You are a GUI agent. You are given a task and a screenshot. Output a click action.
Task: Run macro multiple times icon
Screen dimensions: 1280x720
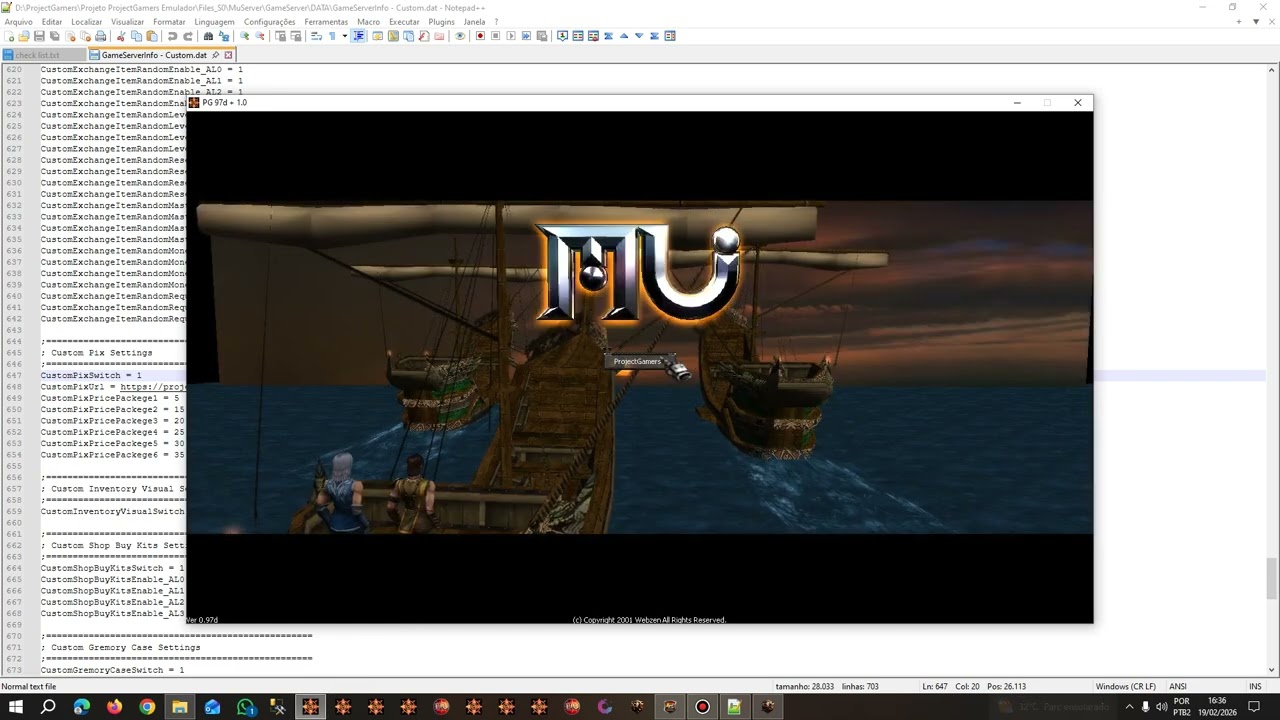[526, 36]
